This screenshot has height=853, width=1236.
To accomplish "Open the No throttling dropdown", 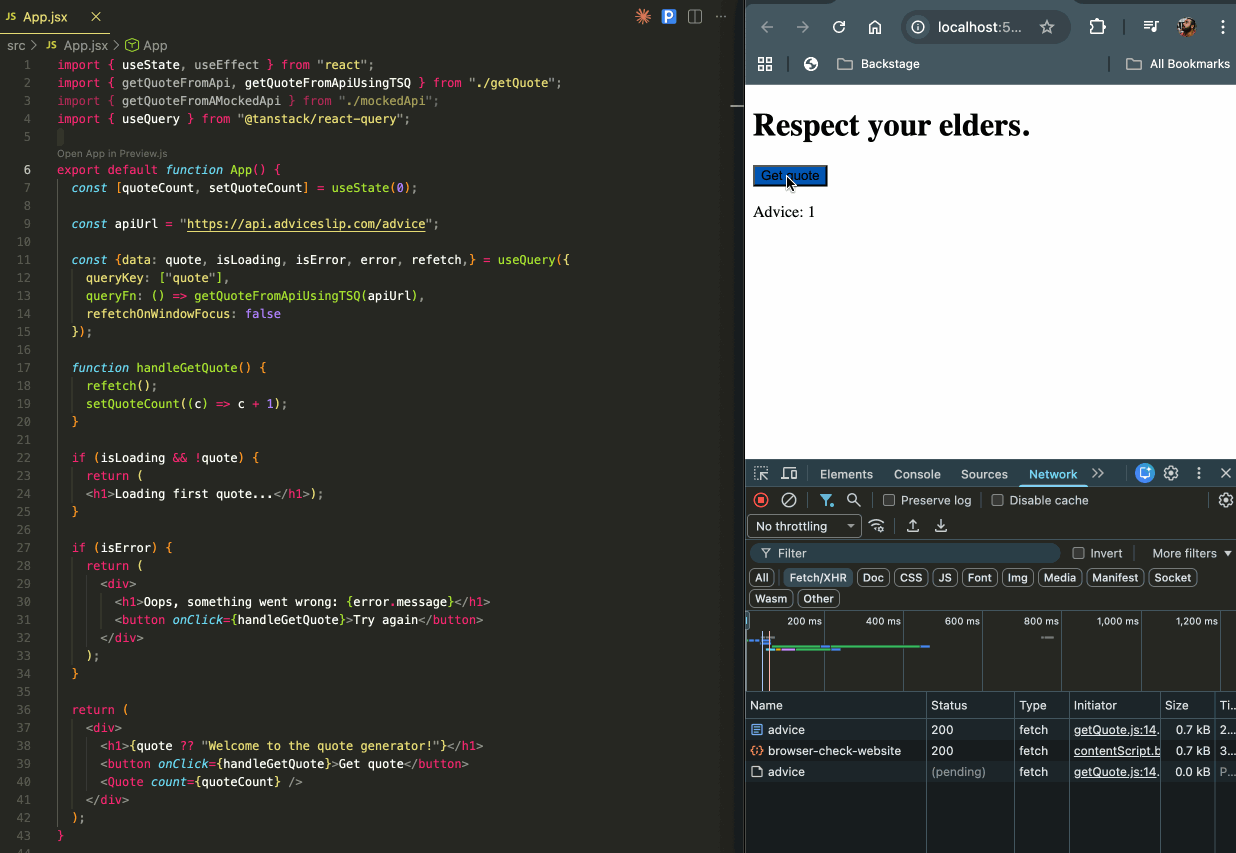I will 804,526.
